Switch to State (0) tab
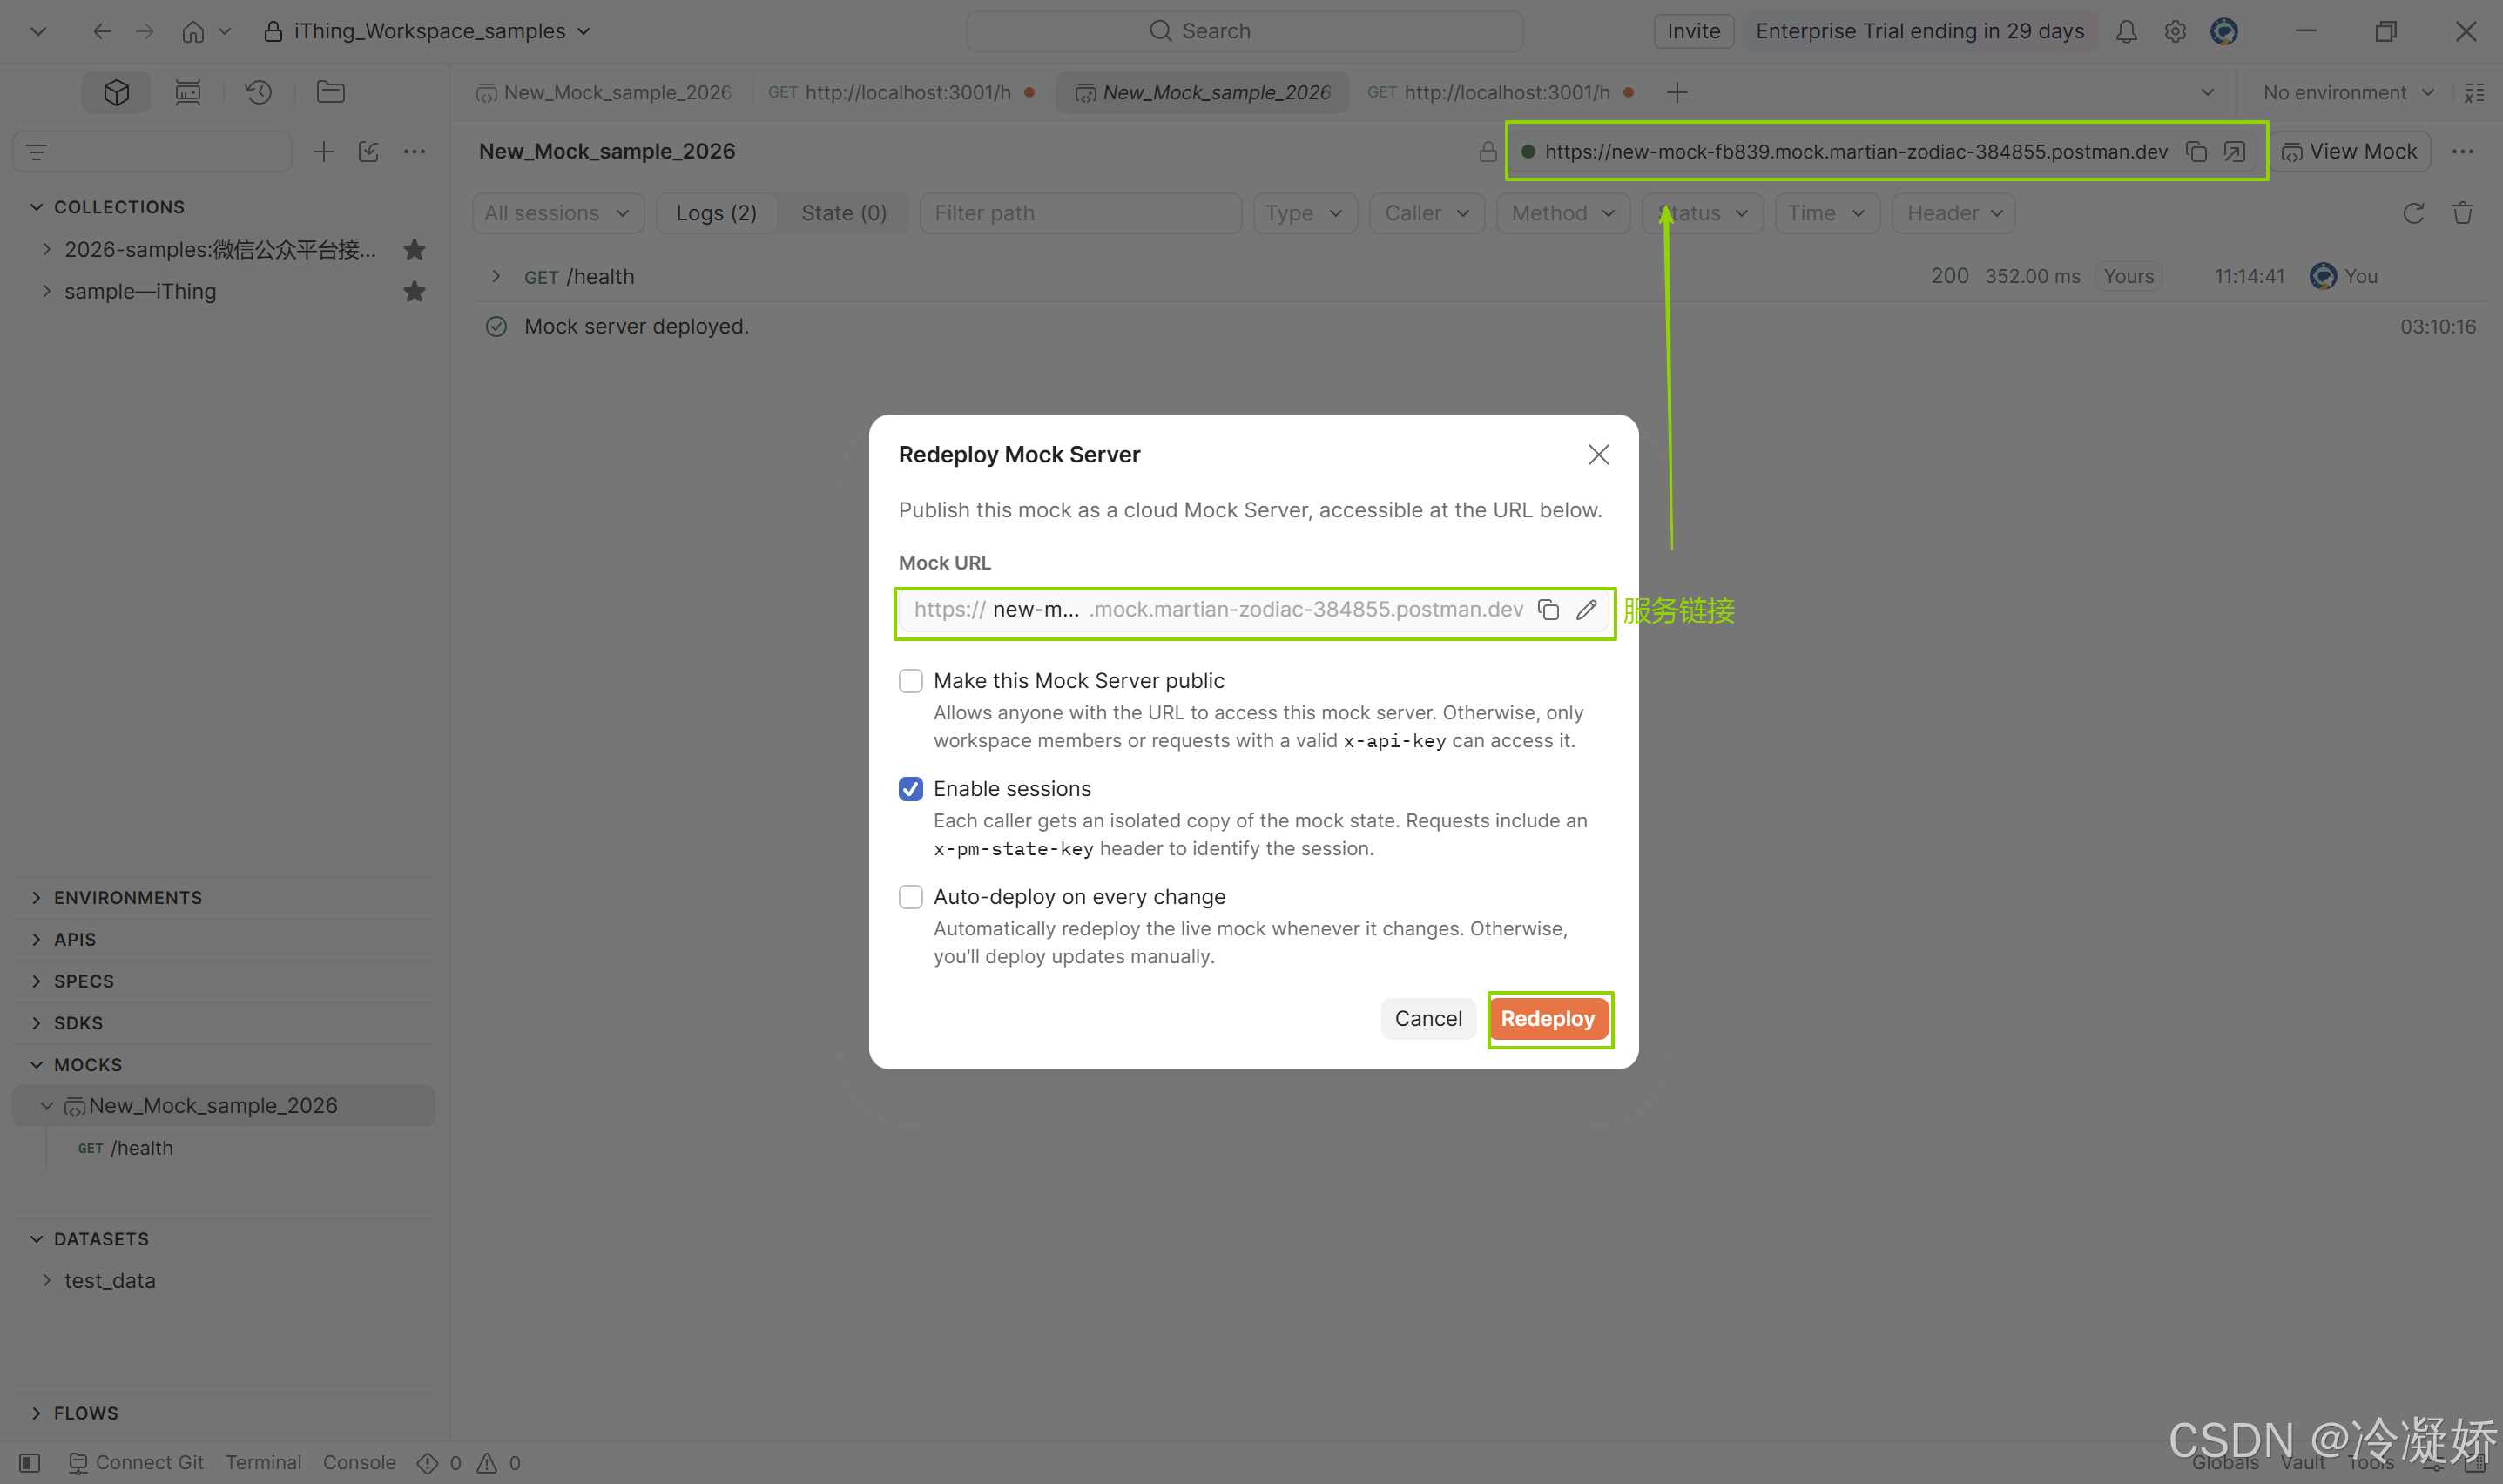The width and height of the screenshot is (2503, 1484). coord(844,213)
